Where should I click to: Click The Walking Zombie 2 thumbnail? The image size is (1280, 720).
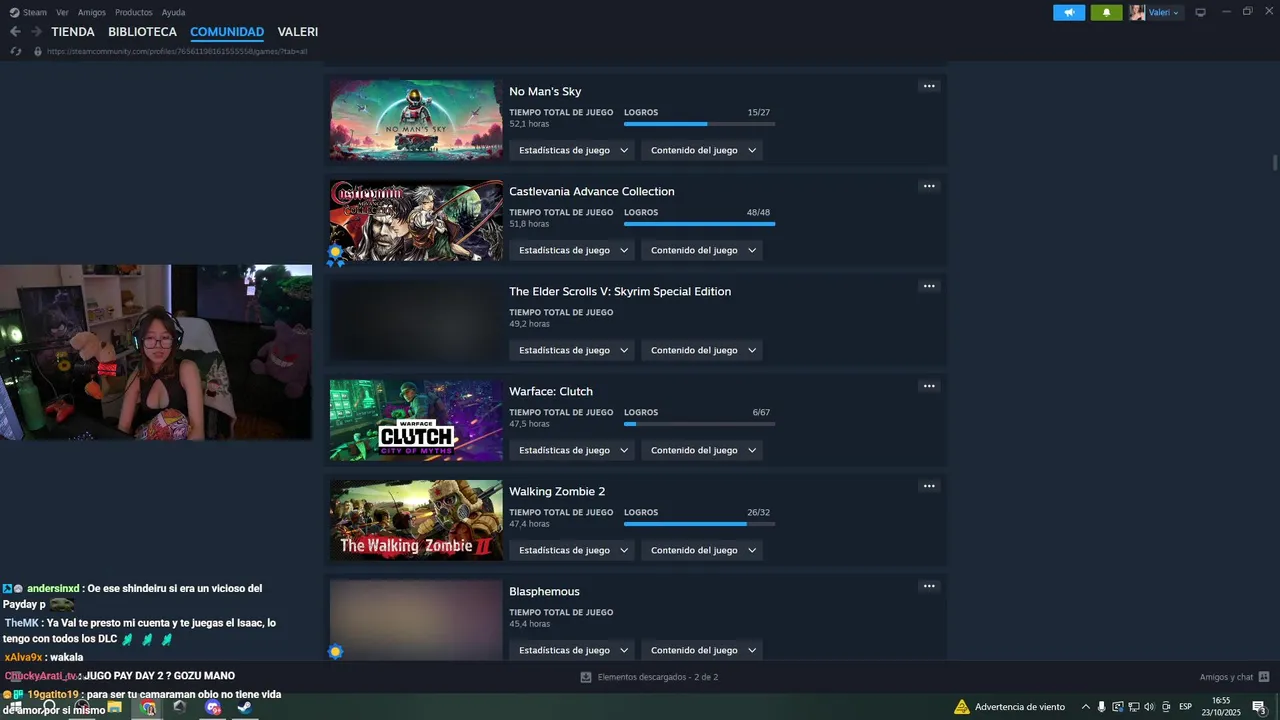[x=416, y=520]
